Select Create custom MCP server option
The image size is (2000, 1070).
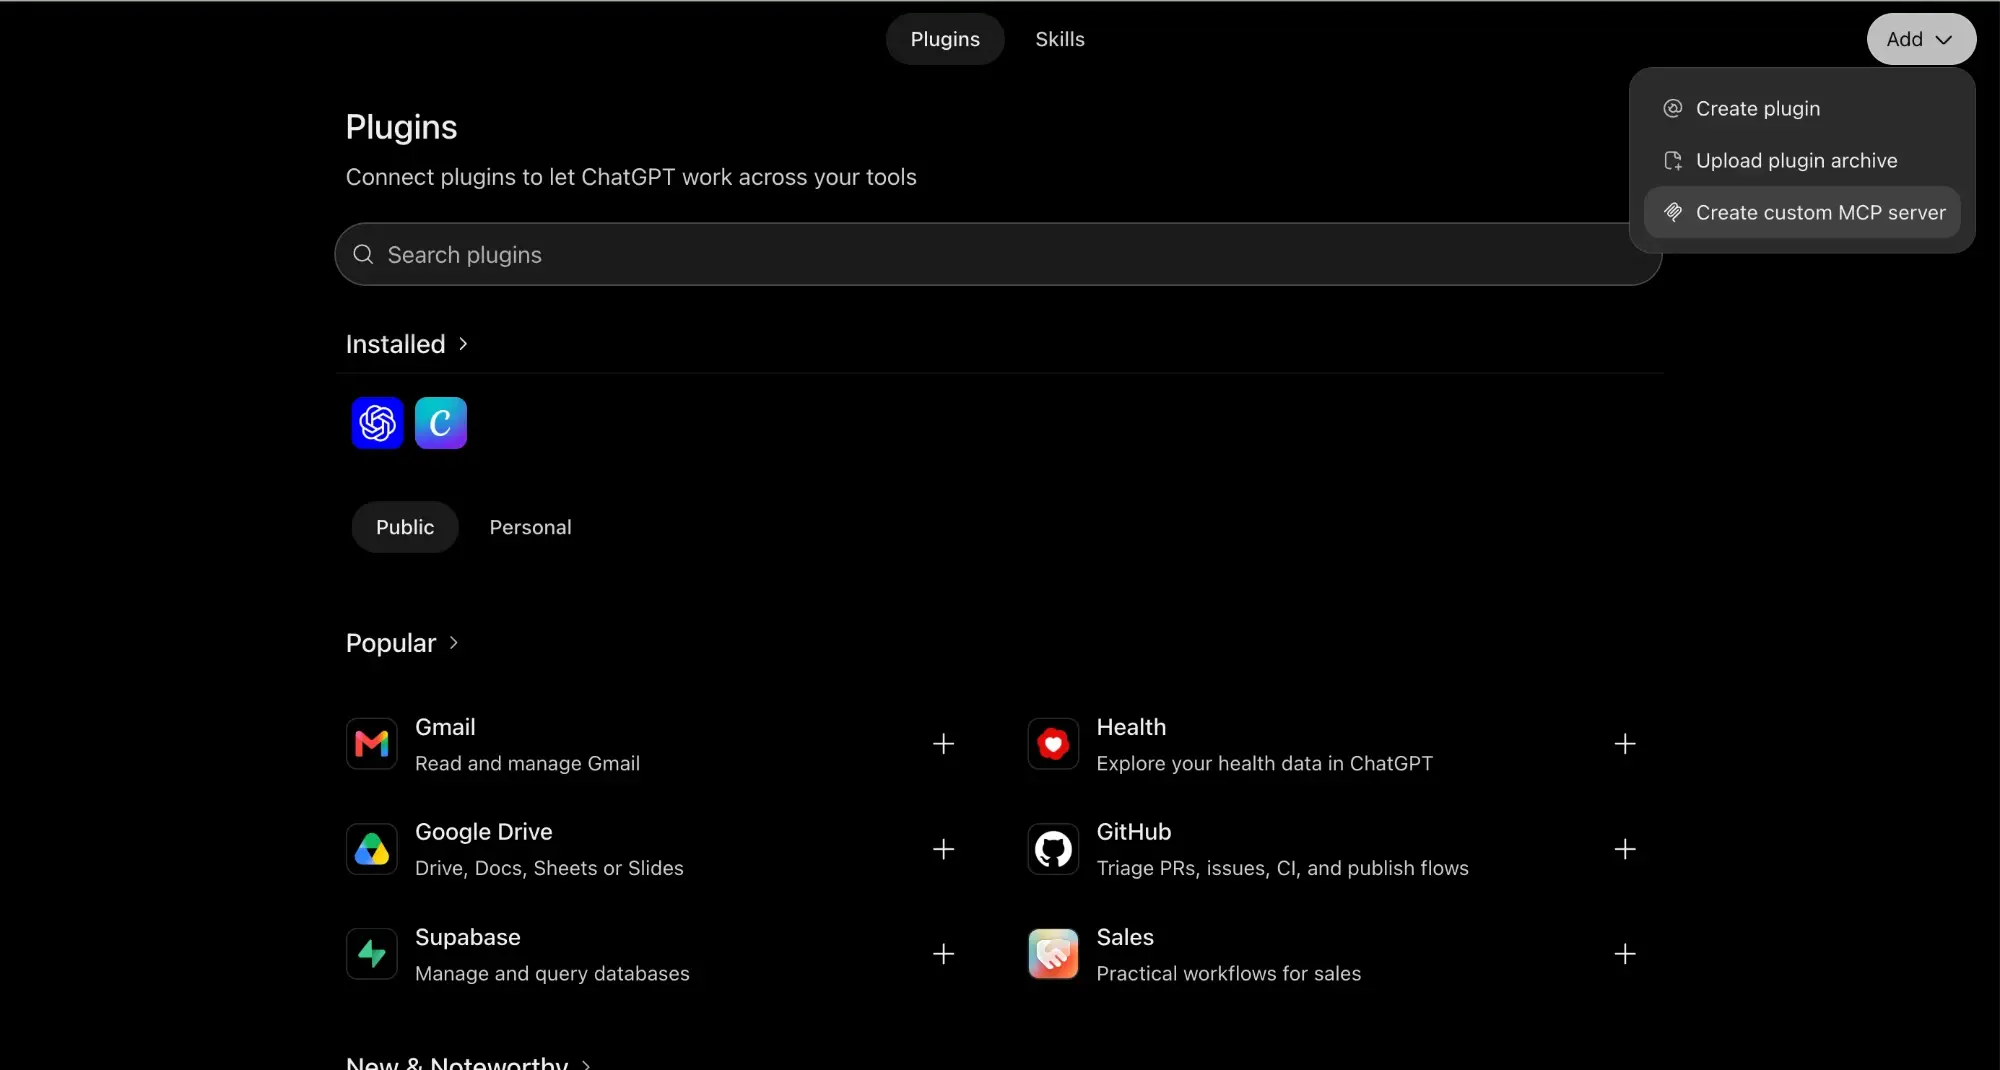(1802, 212)
